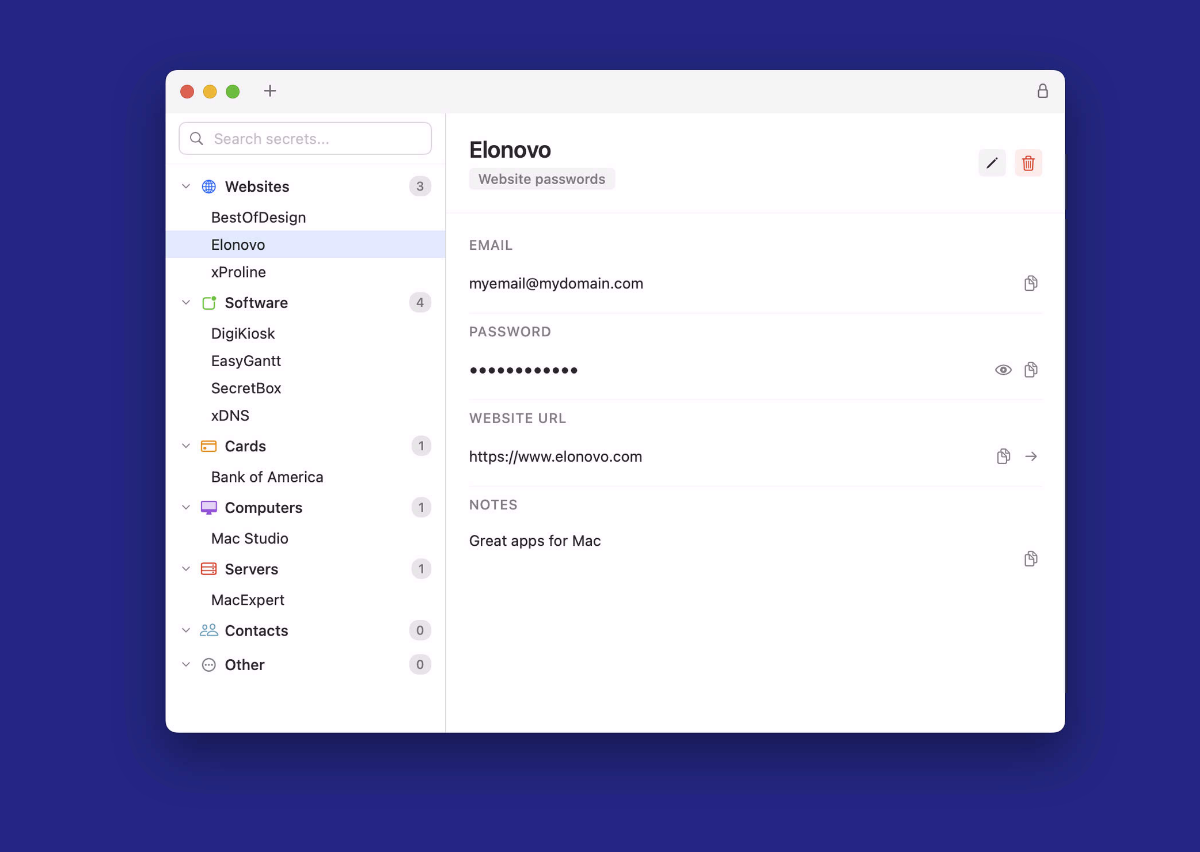The height and width of the screenshot is (852, 1200).
Task: Open the xDNS entry
Action: point(305,416)
